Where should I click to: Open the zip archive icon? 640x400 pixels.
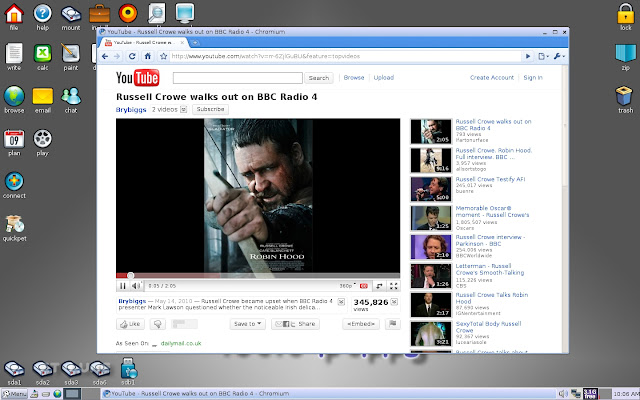(x=625, y=54)
